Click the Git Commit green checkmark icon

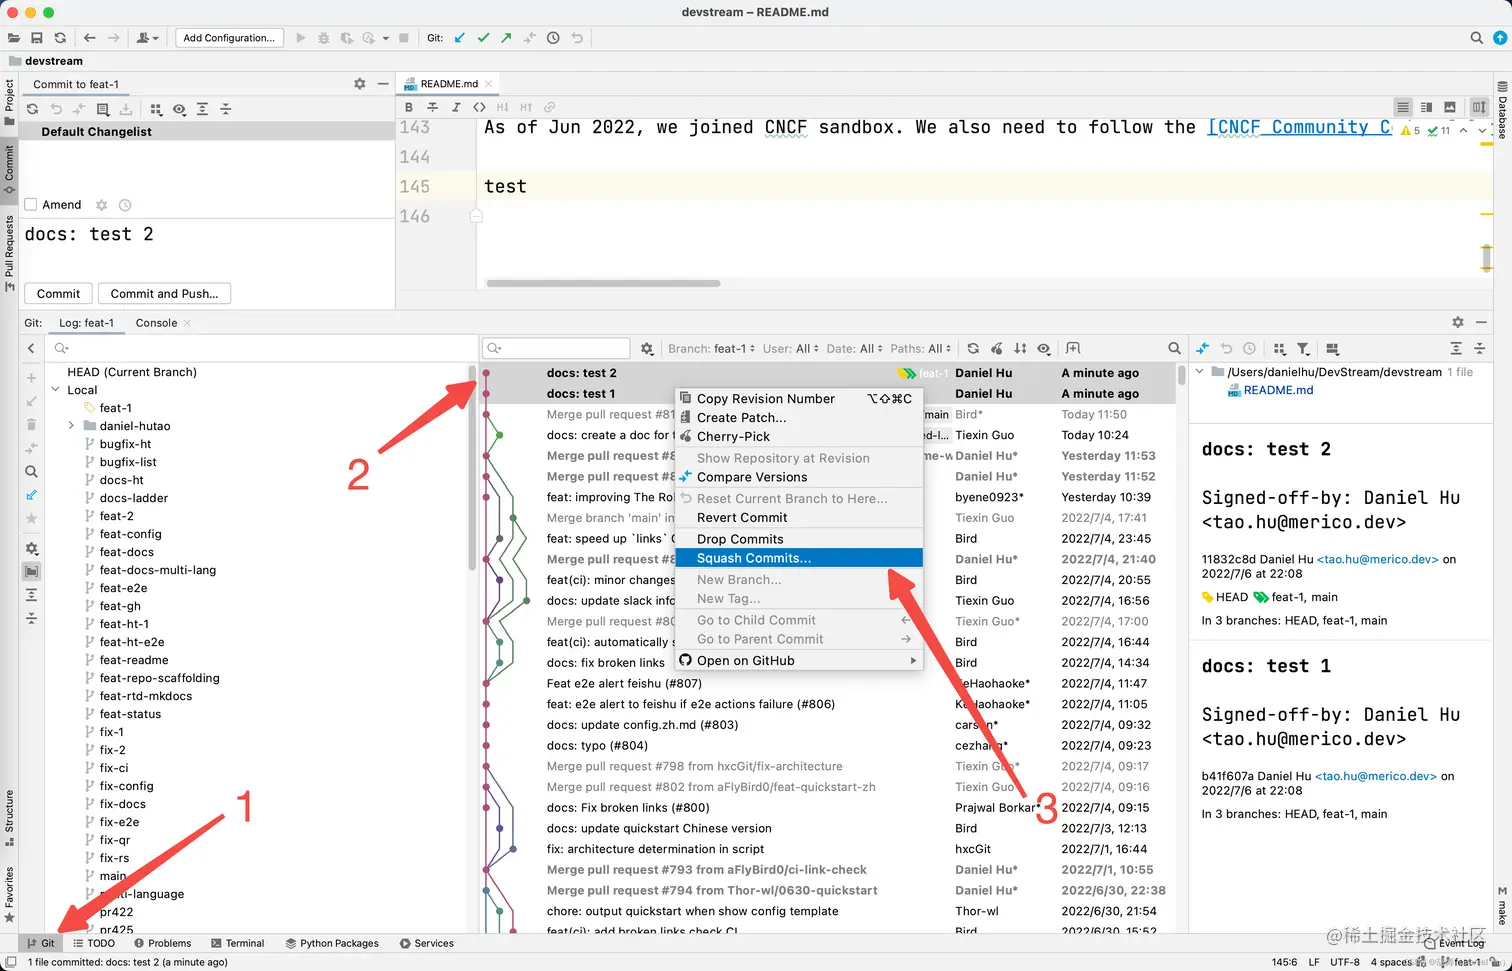(x=483, y=38)
